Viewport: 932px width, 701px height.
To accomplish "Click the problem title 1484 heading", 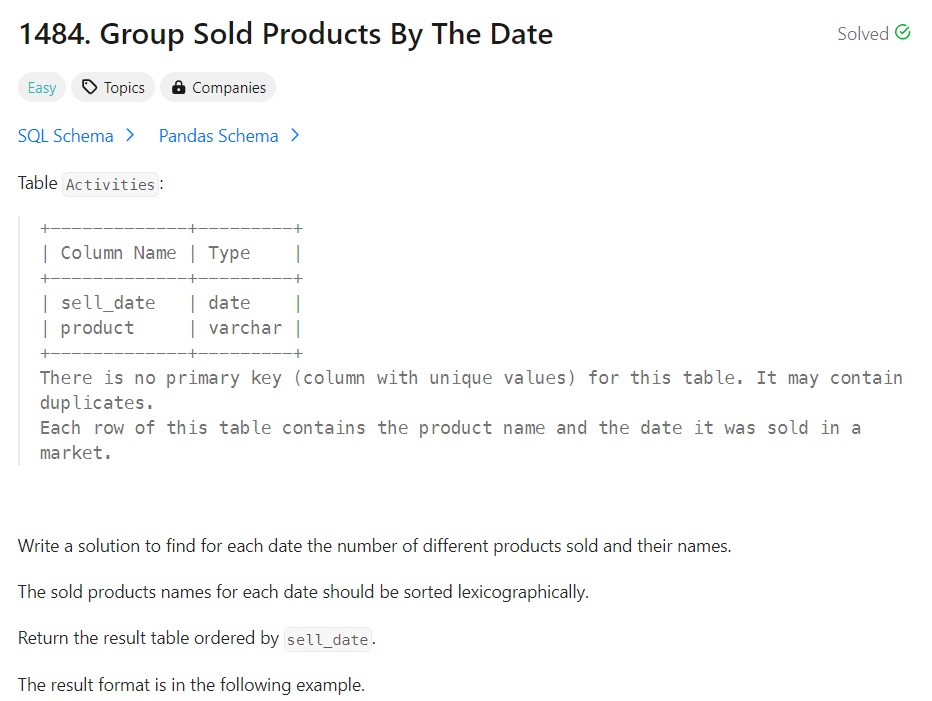I will point(286,34).
